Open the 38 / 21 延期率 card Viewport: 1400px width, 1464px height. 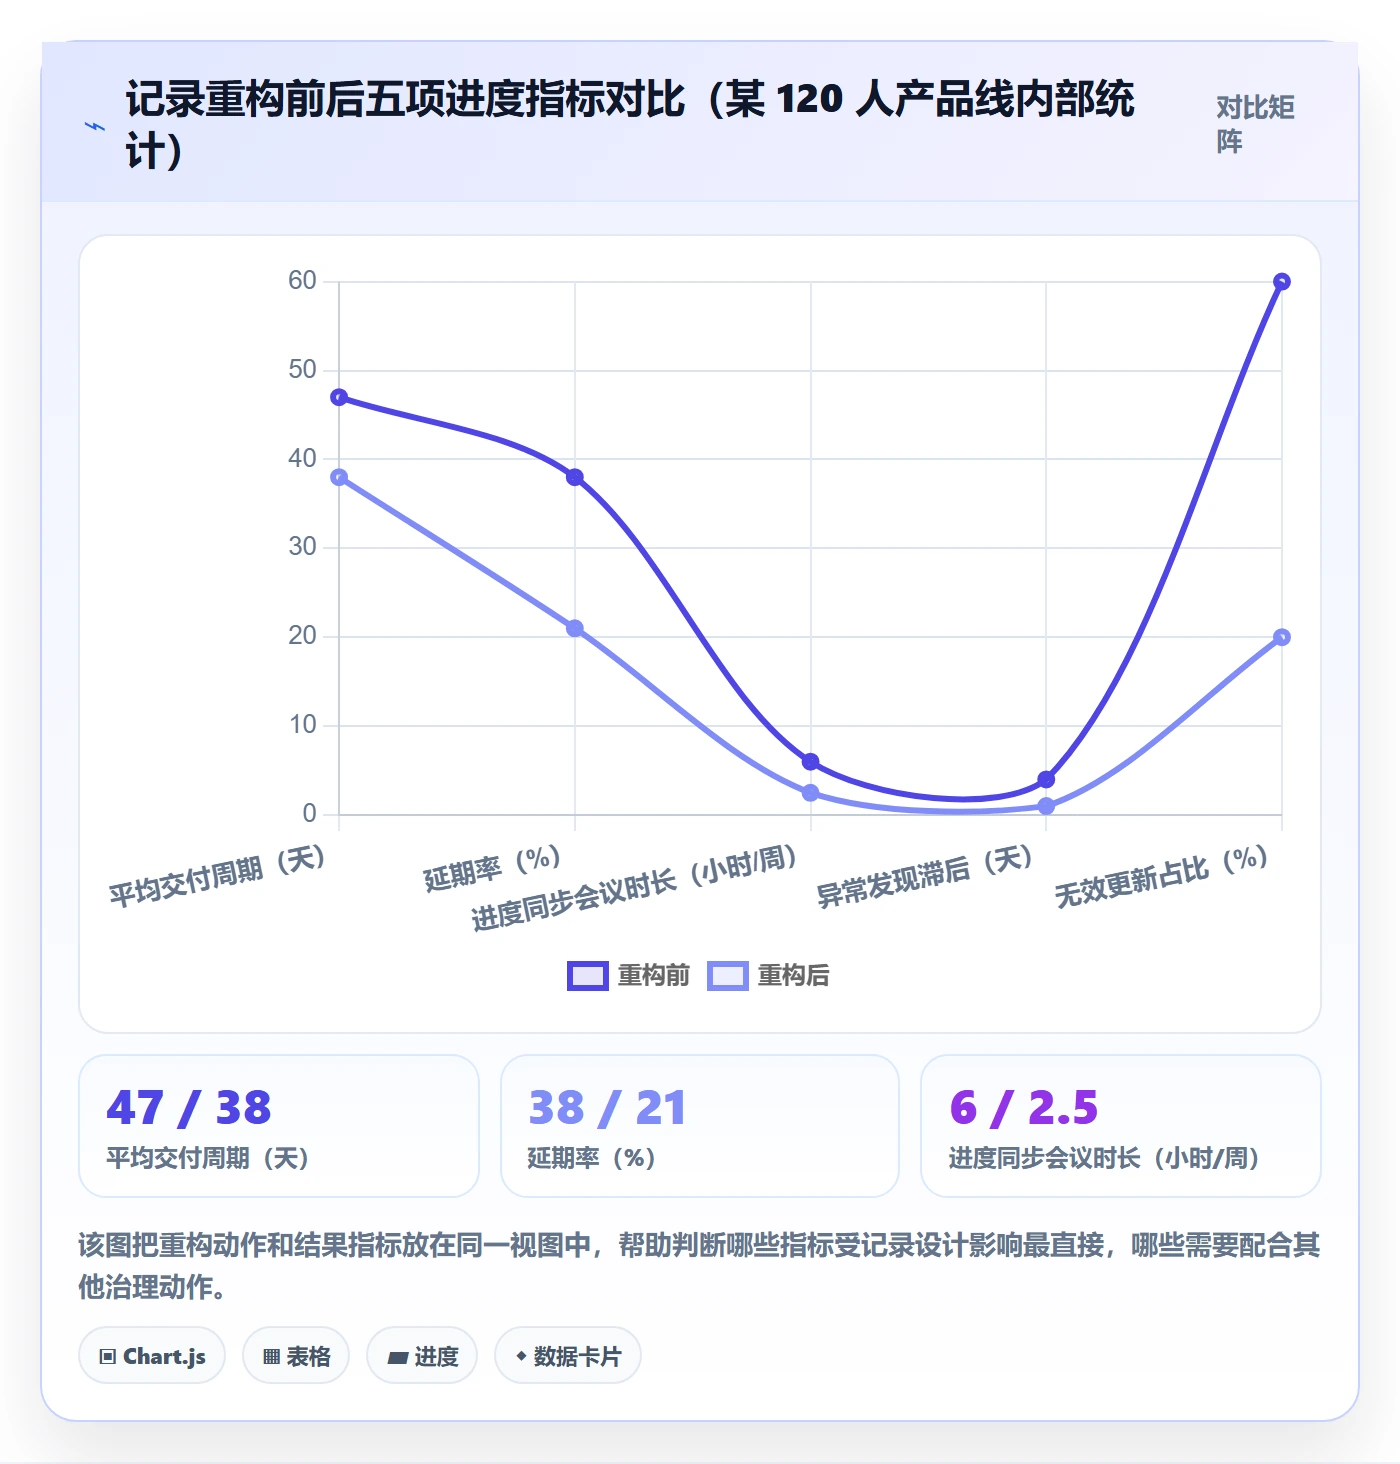point(700,1126)
